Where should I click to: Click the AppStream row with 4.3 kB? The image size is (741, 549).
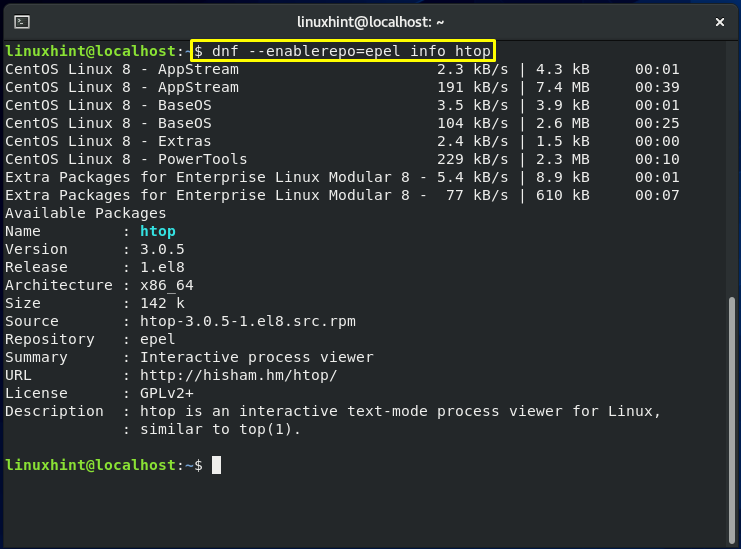click(x=342, y=69)
